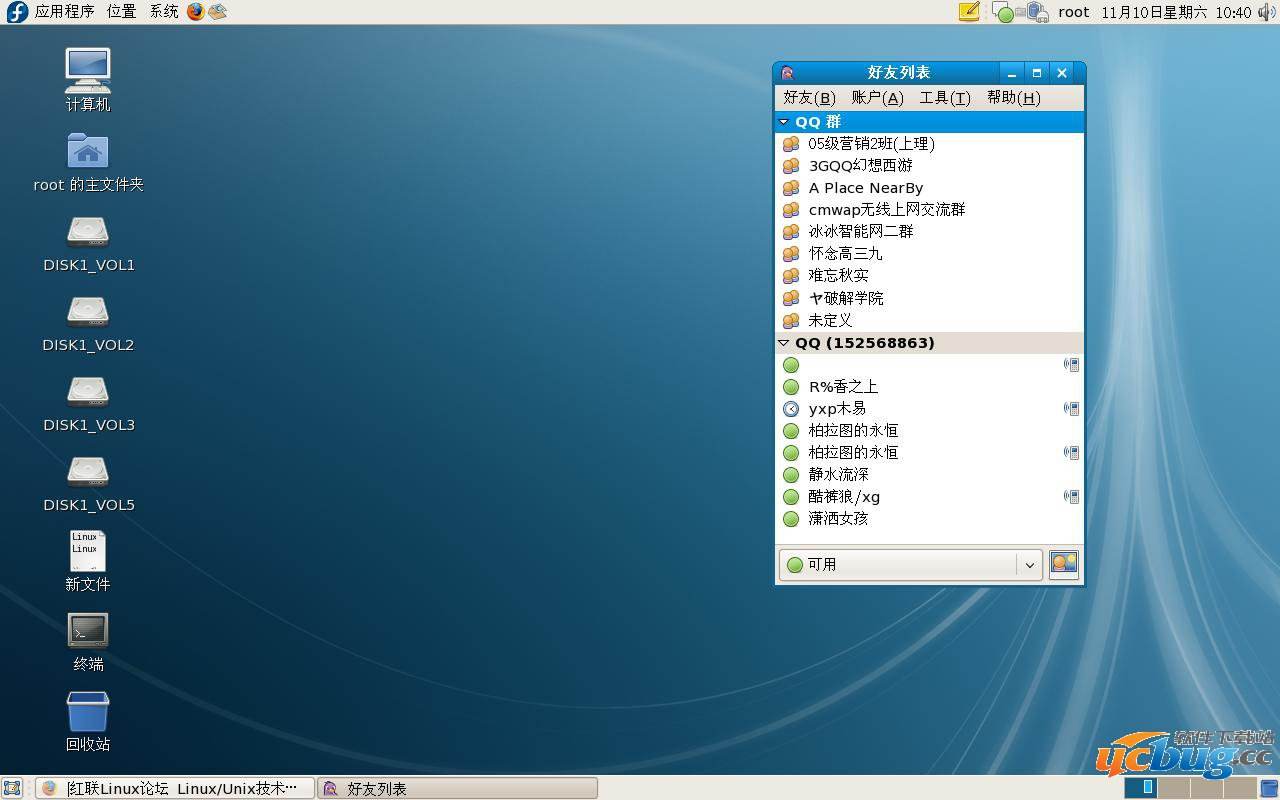
Task: Switch to 红联Linux论坛 Firefox taskbar window
Action: click(175, 788)
